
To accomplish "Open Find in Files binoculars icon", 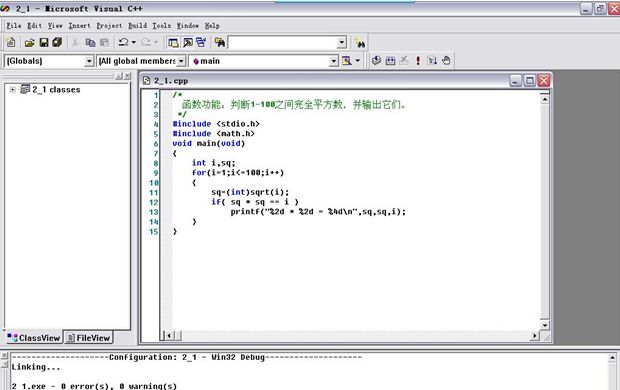I will (x=220, y=42).
